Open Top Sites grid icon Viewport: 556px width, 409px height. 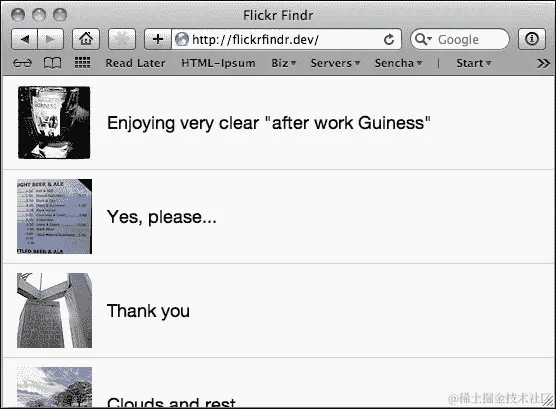82,63
